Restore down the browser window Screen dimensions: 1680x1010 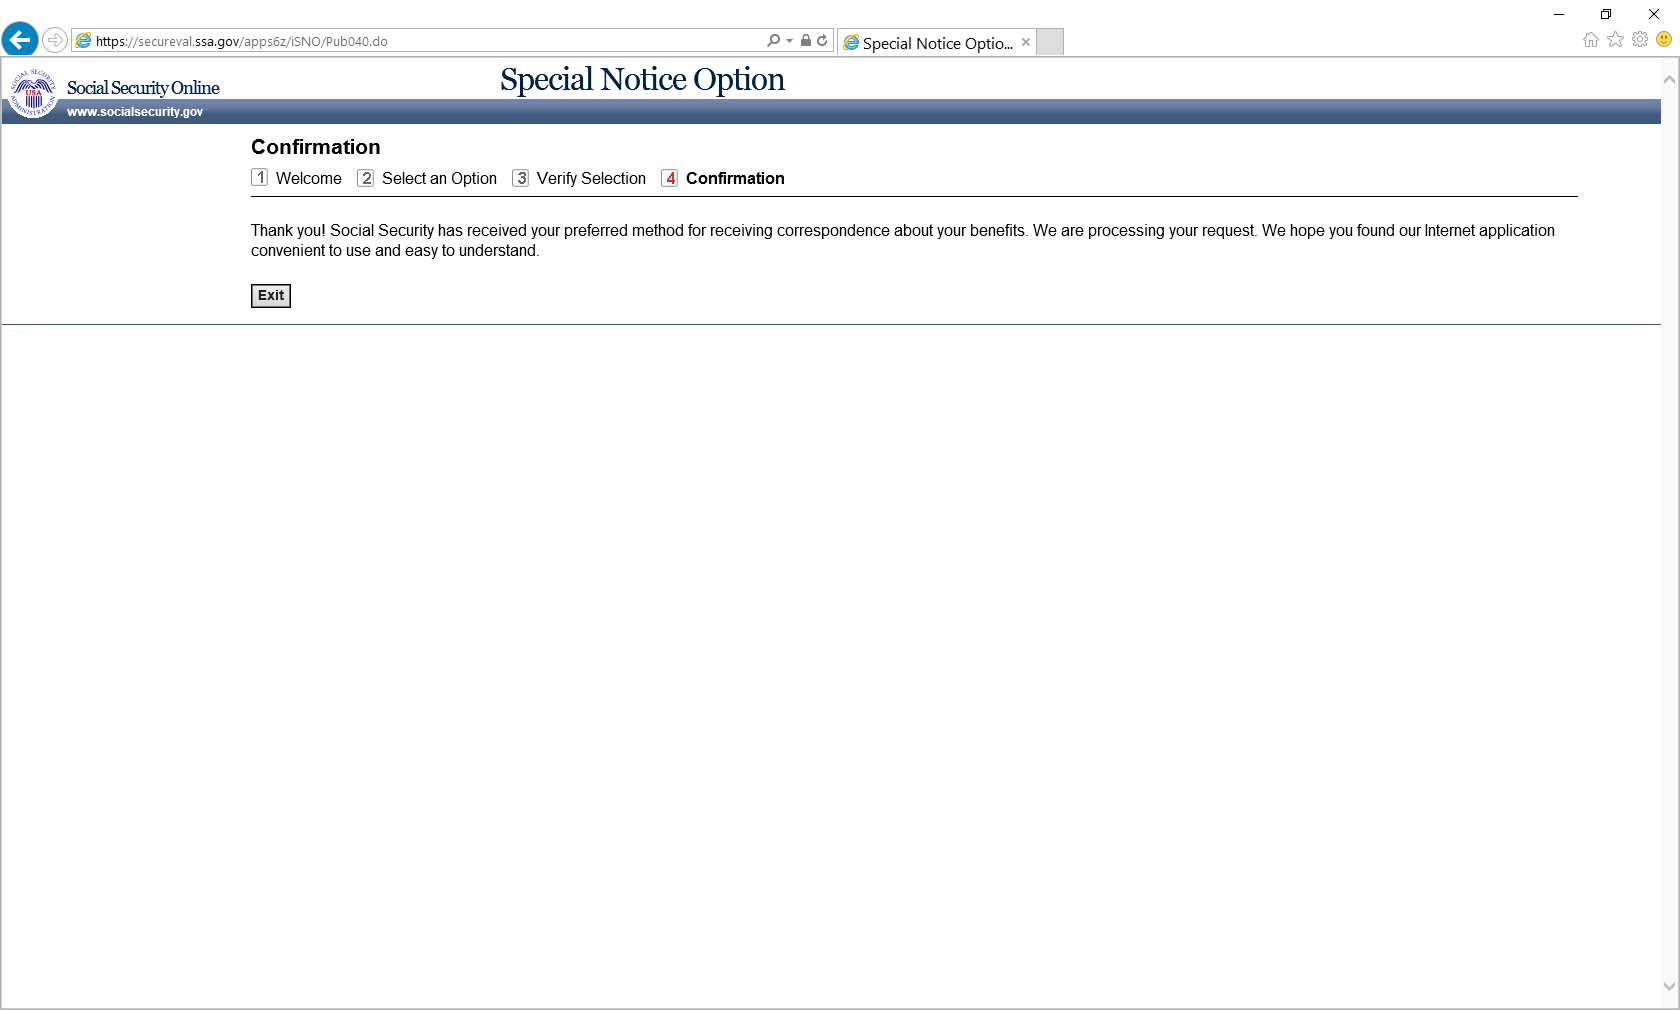coord(1606,14)
